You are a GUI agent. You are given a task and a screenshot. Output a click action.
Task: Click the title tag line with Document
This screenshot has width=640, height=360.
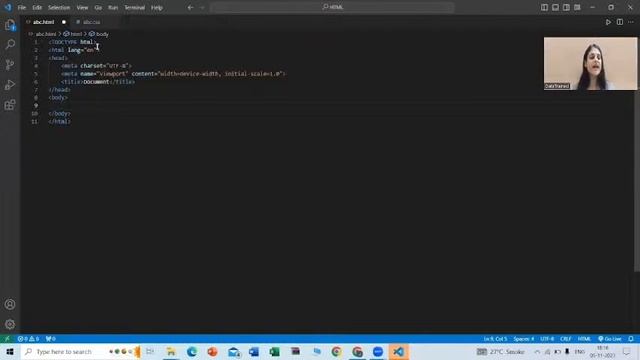[x=98, y=82]
